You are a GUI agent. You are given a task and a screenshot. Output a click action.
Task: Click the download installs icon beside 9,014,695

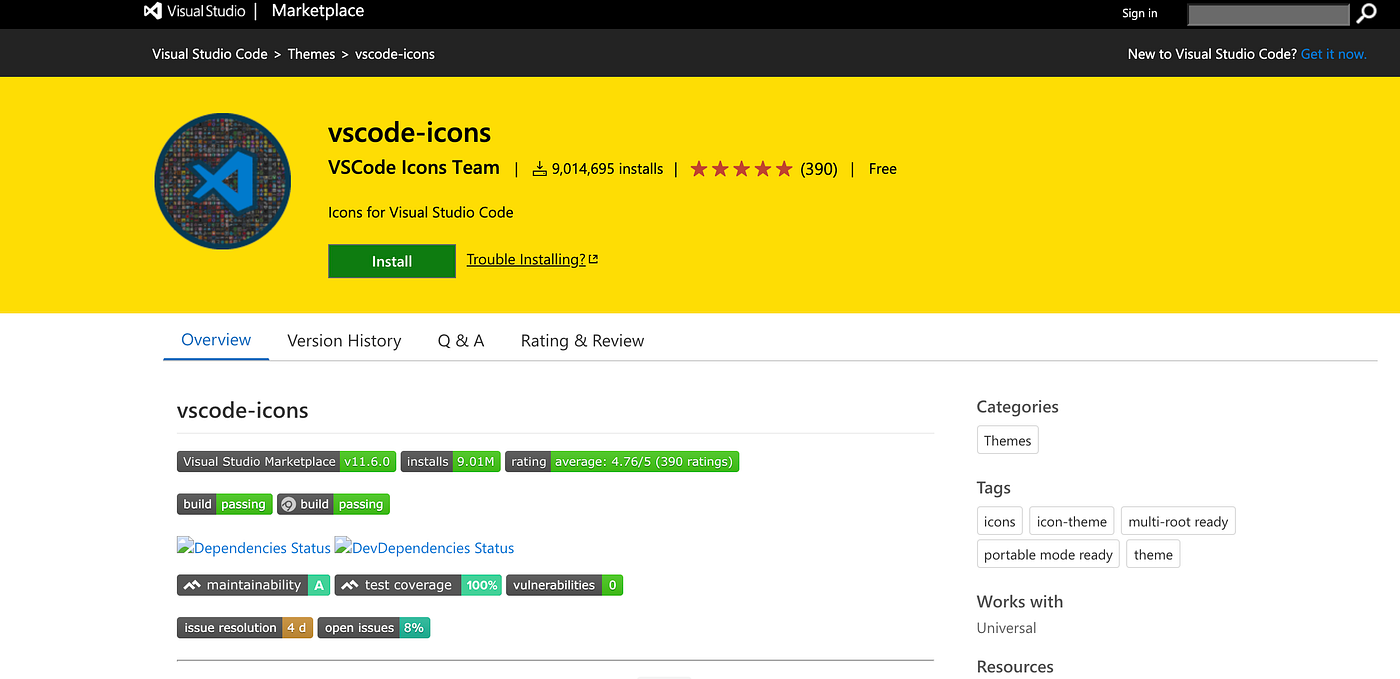coord(538,168)
